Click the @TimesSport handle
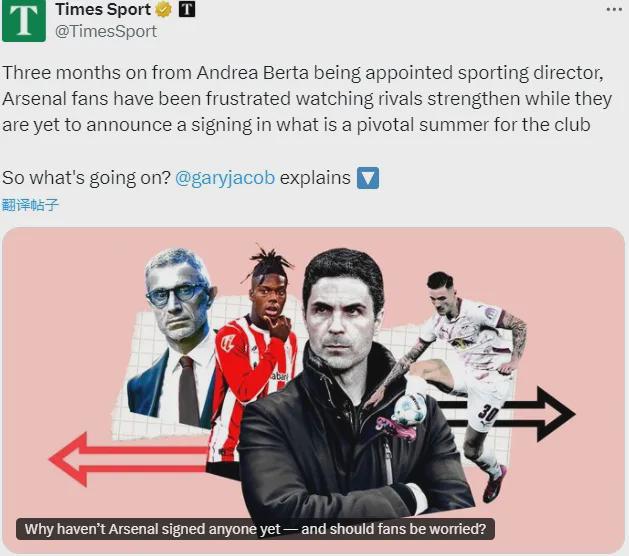The width and height of the screenshot is (629, 556). (106, 31)
